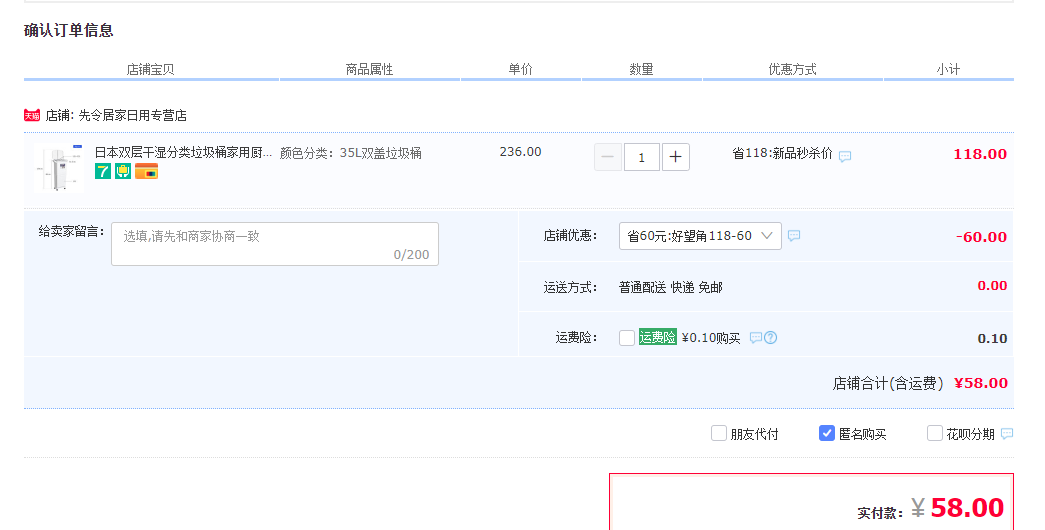This screenshot has width=1045, height=530.
Task: Click the 店铺宝贝 column header
Action: (x=151, y=69)
